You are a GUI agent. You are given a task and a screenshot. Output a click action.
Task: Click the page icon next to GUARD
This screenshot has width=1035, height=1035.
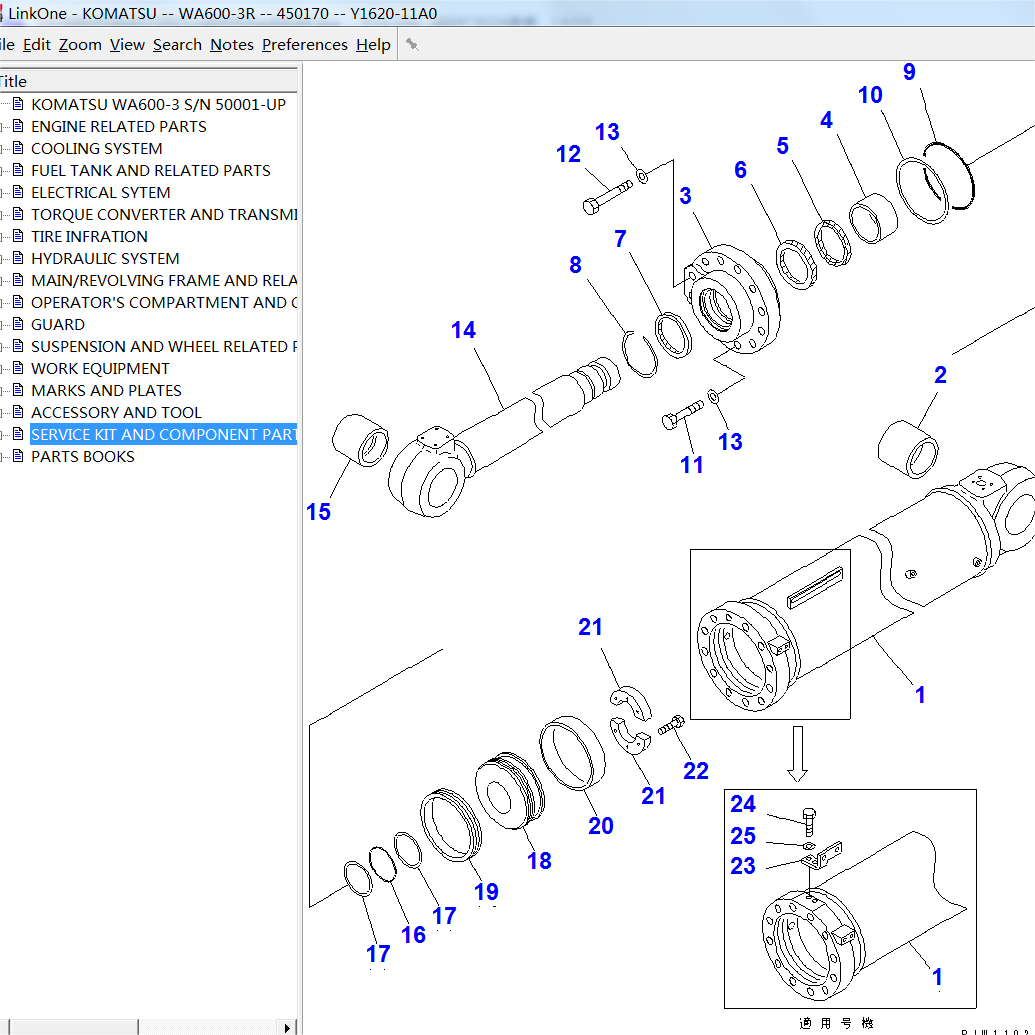(x=18, y=325)
